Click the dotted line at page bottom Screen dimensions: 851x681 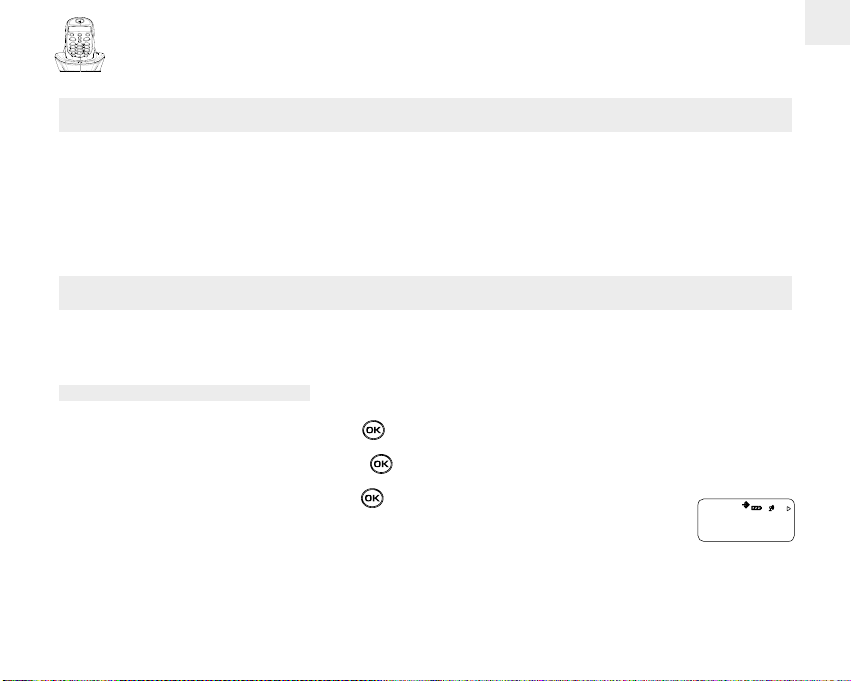click(426, 679)
